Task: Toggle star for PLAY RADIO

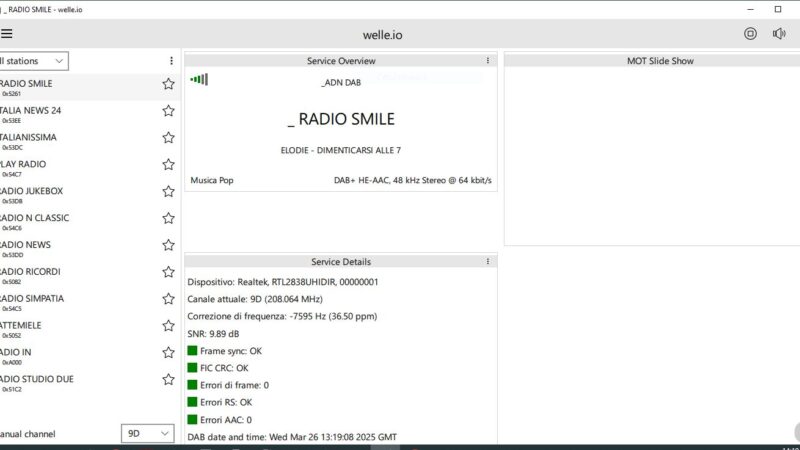Action: [168, 164]
